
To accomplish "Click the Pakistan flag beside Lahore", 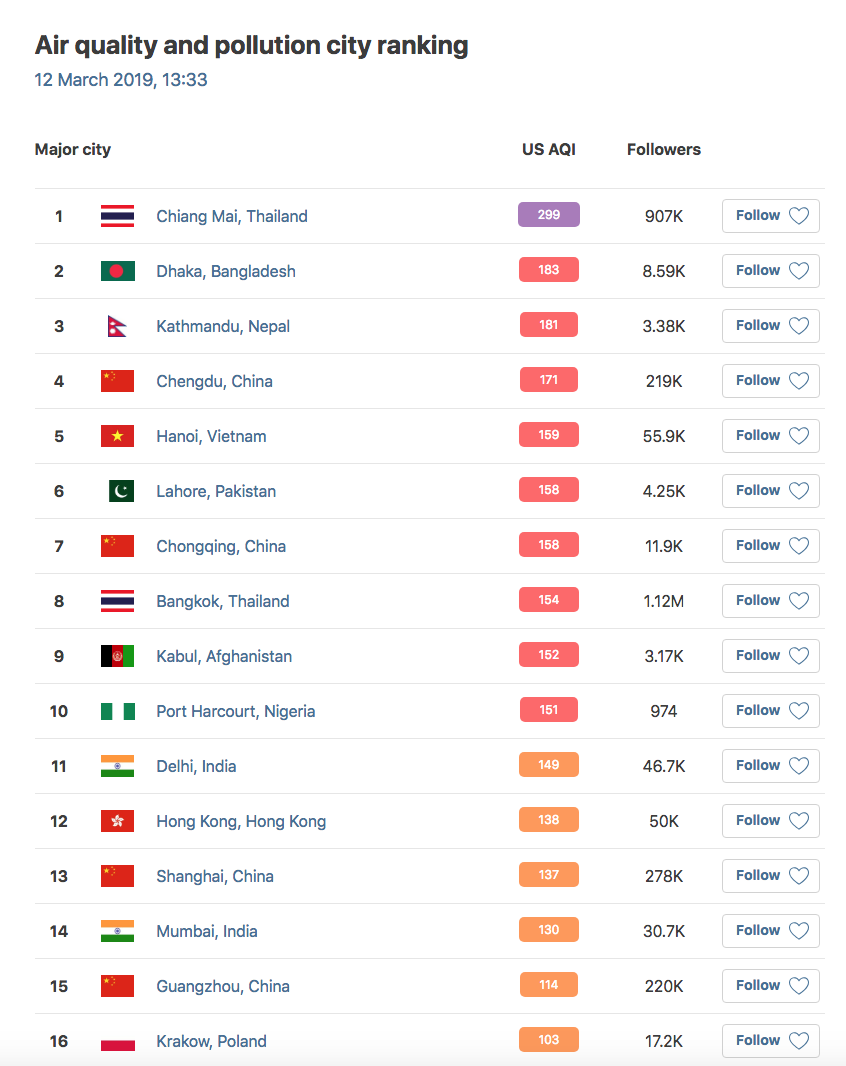I will point(121,491).
